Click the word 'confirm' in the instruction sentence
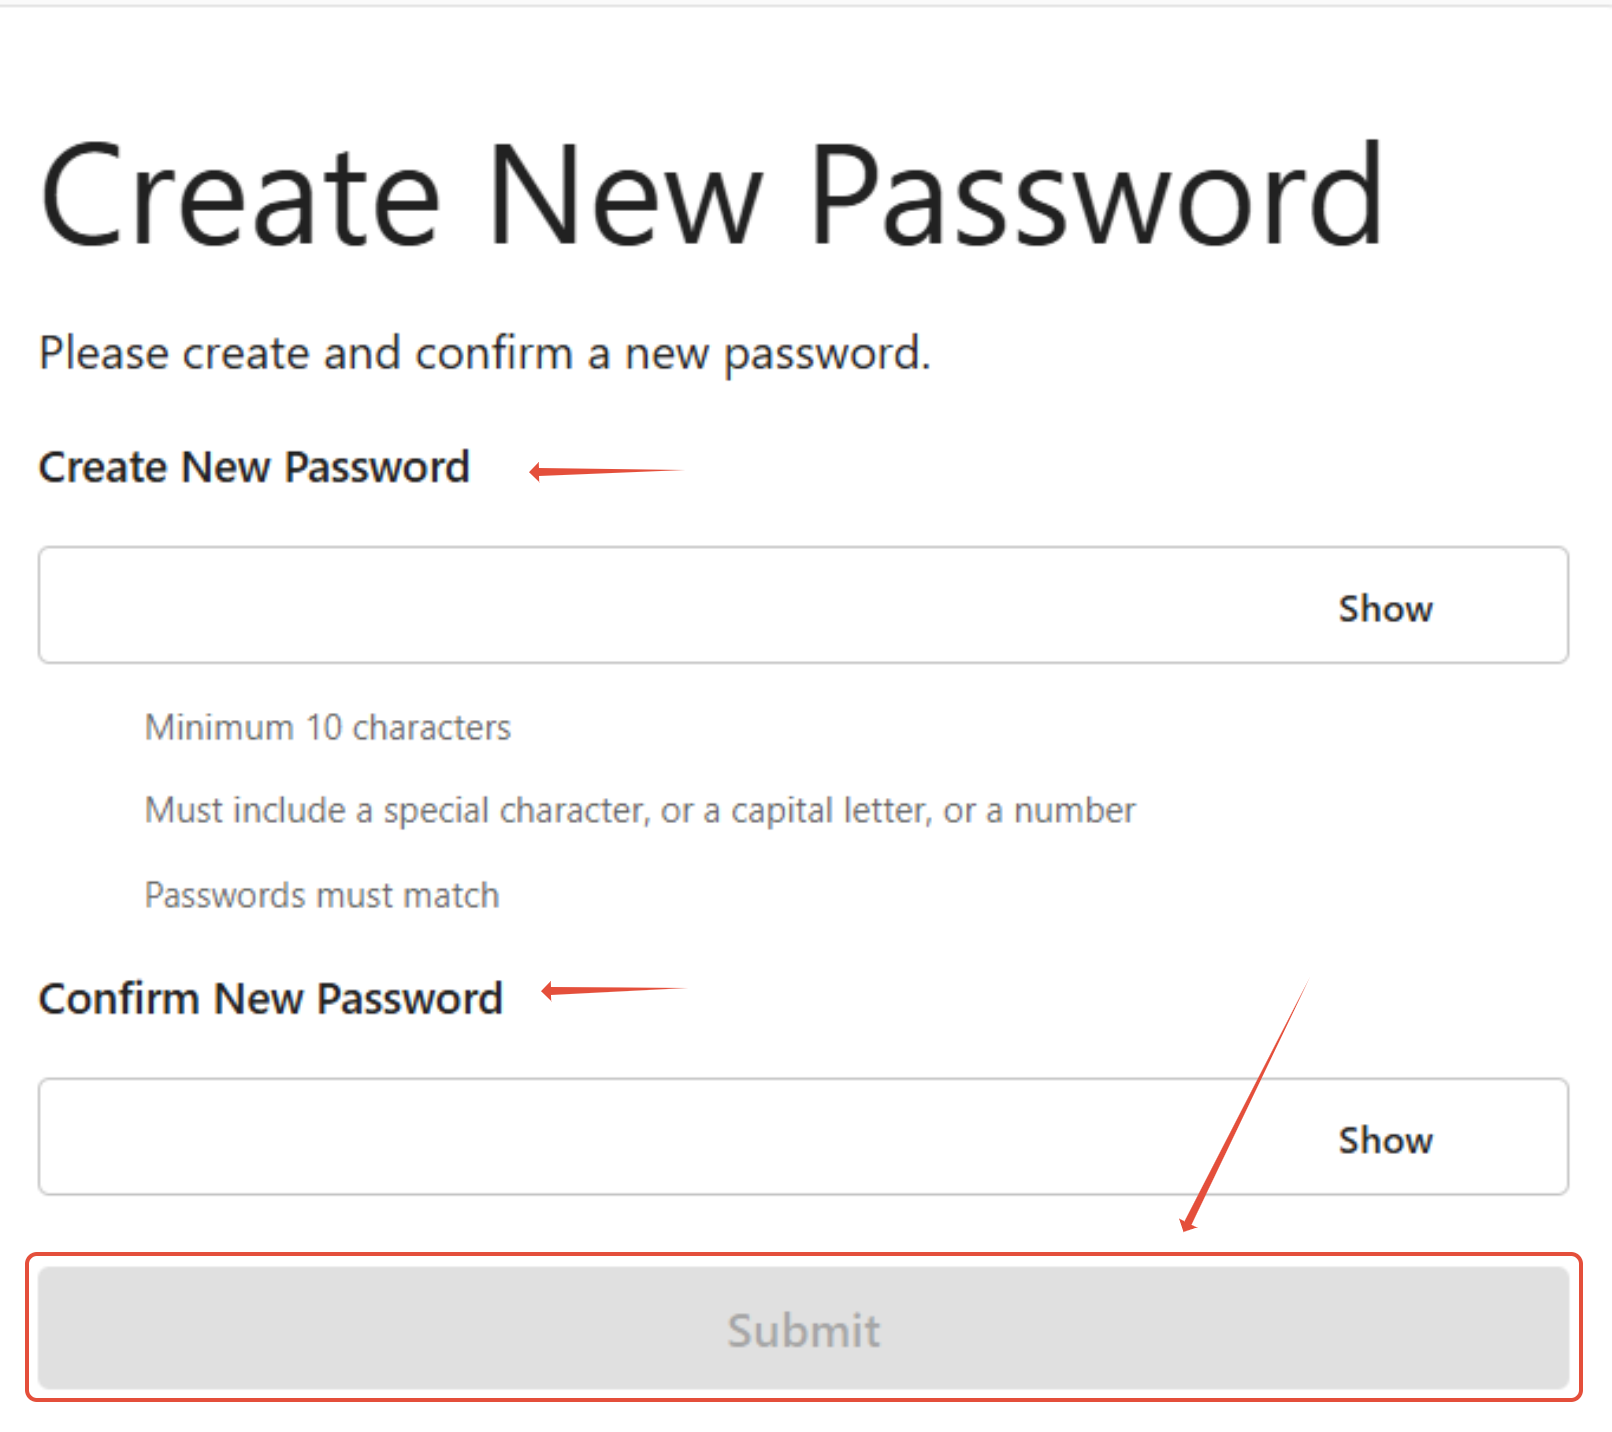Image resolution: width=1612 pixels, height=1432 pixels. pos(494,353)
